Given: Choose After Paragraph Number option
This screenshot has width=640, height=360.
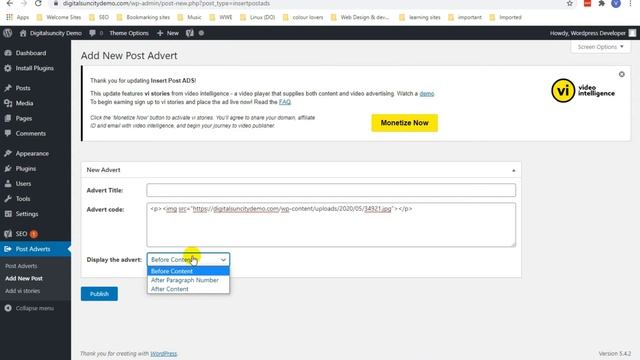Looking at the screenshot, I should (x=188, y=280).
